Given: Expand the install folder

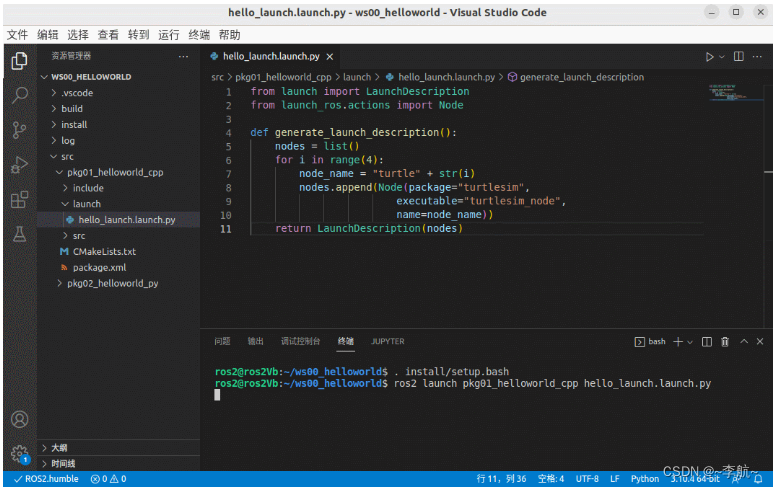Looking at the screenshot, I should (x=118, y=124).
